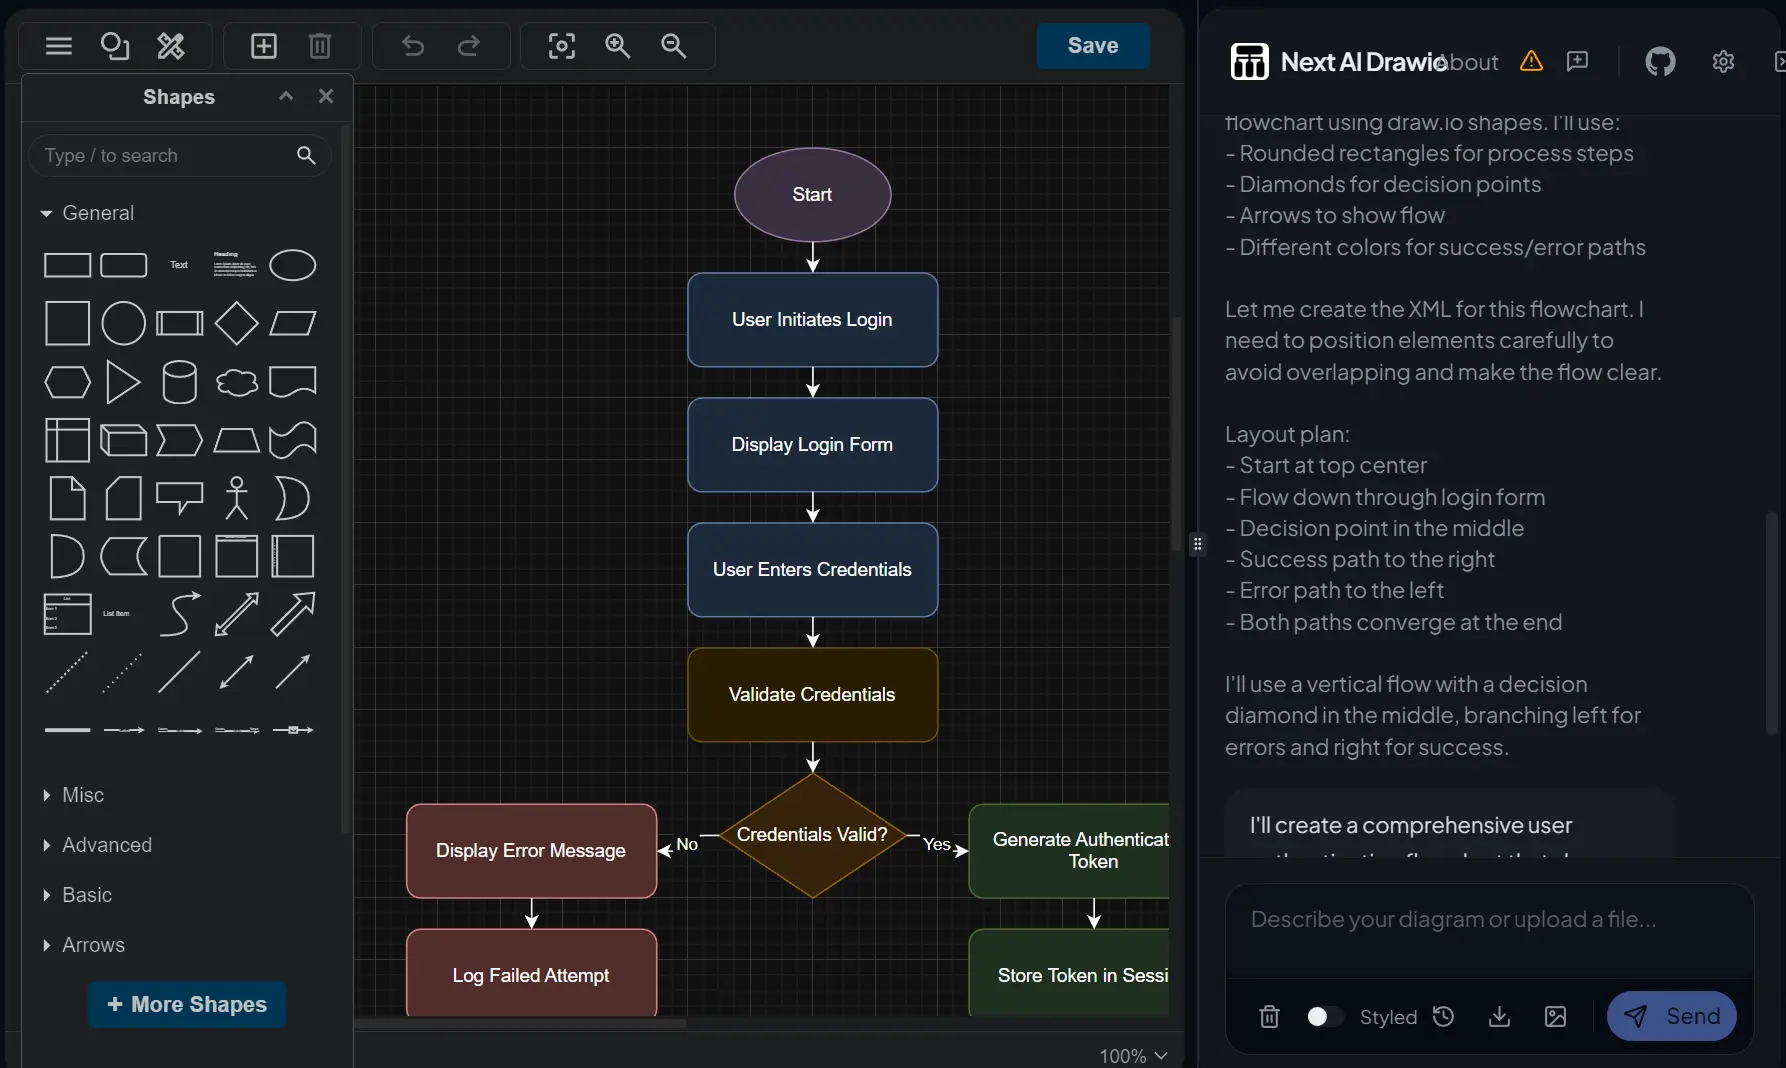The image size is (1786, 1068).
Task: Download the current diagram
Action: click(1498, 1017)
